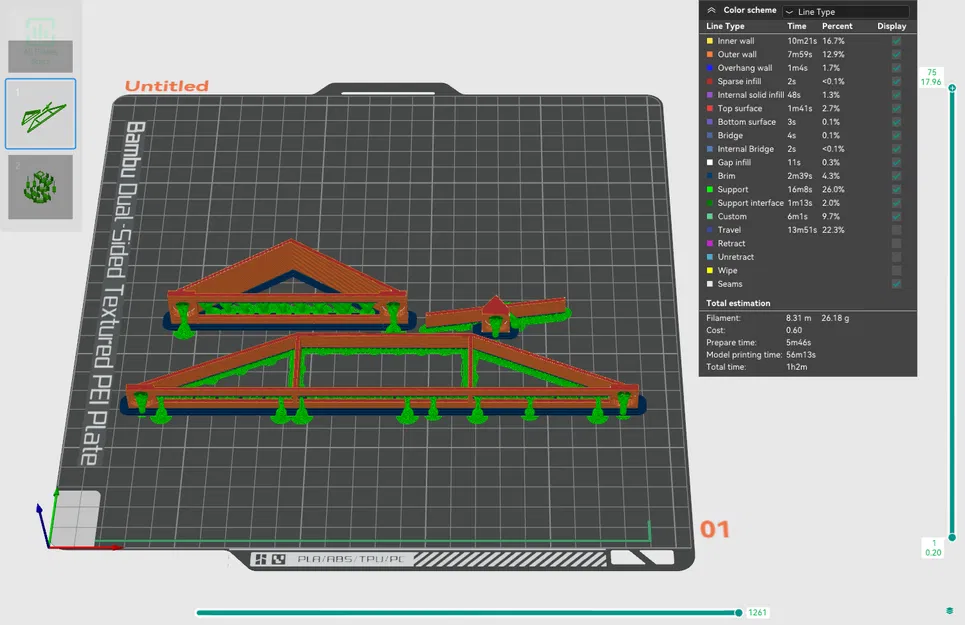Toggle Outer wall display checkbox
Viewport: 965px width, 625px height.
897,54
